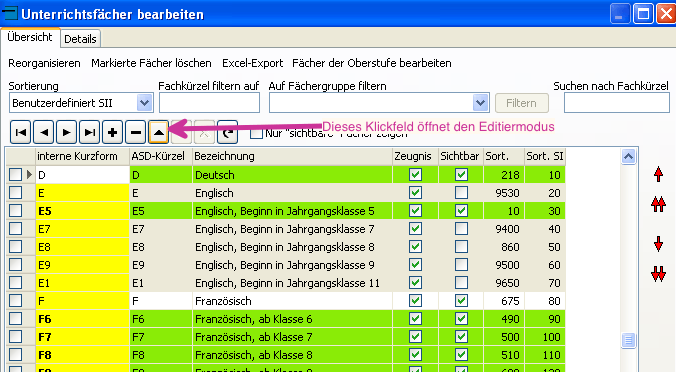Open the Auf Fächergruppe filtern dropdown
Viewport: 676px width, 372px height.
click(480, 103)
